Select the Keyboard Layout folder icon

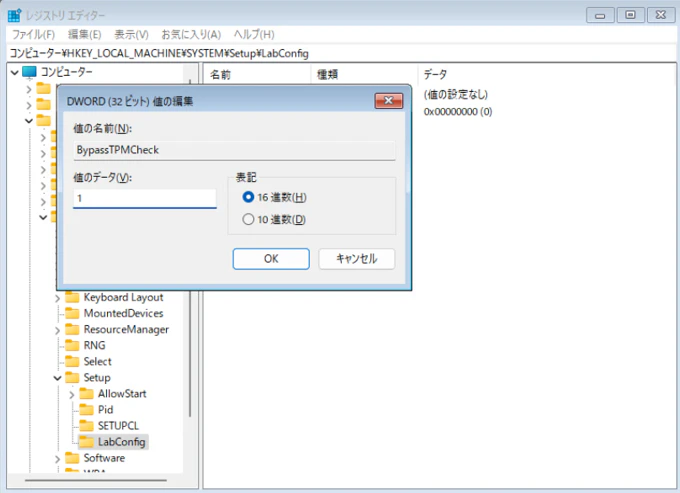pos(72,297)
